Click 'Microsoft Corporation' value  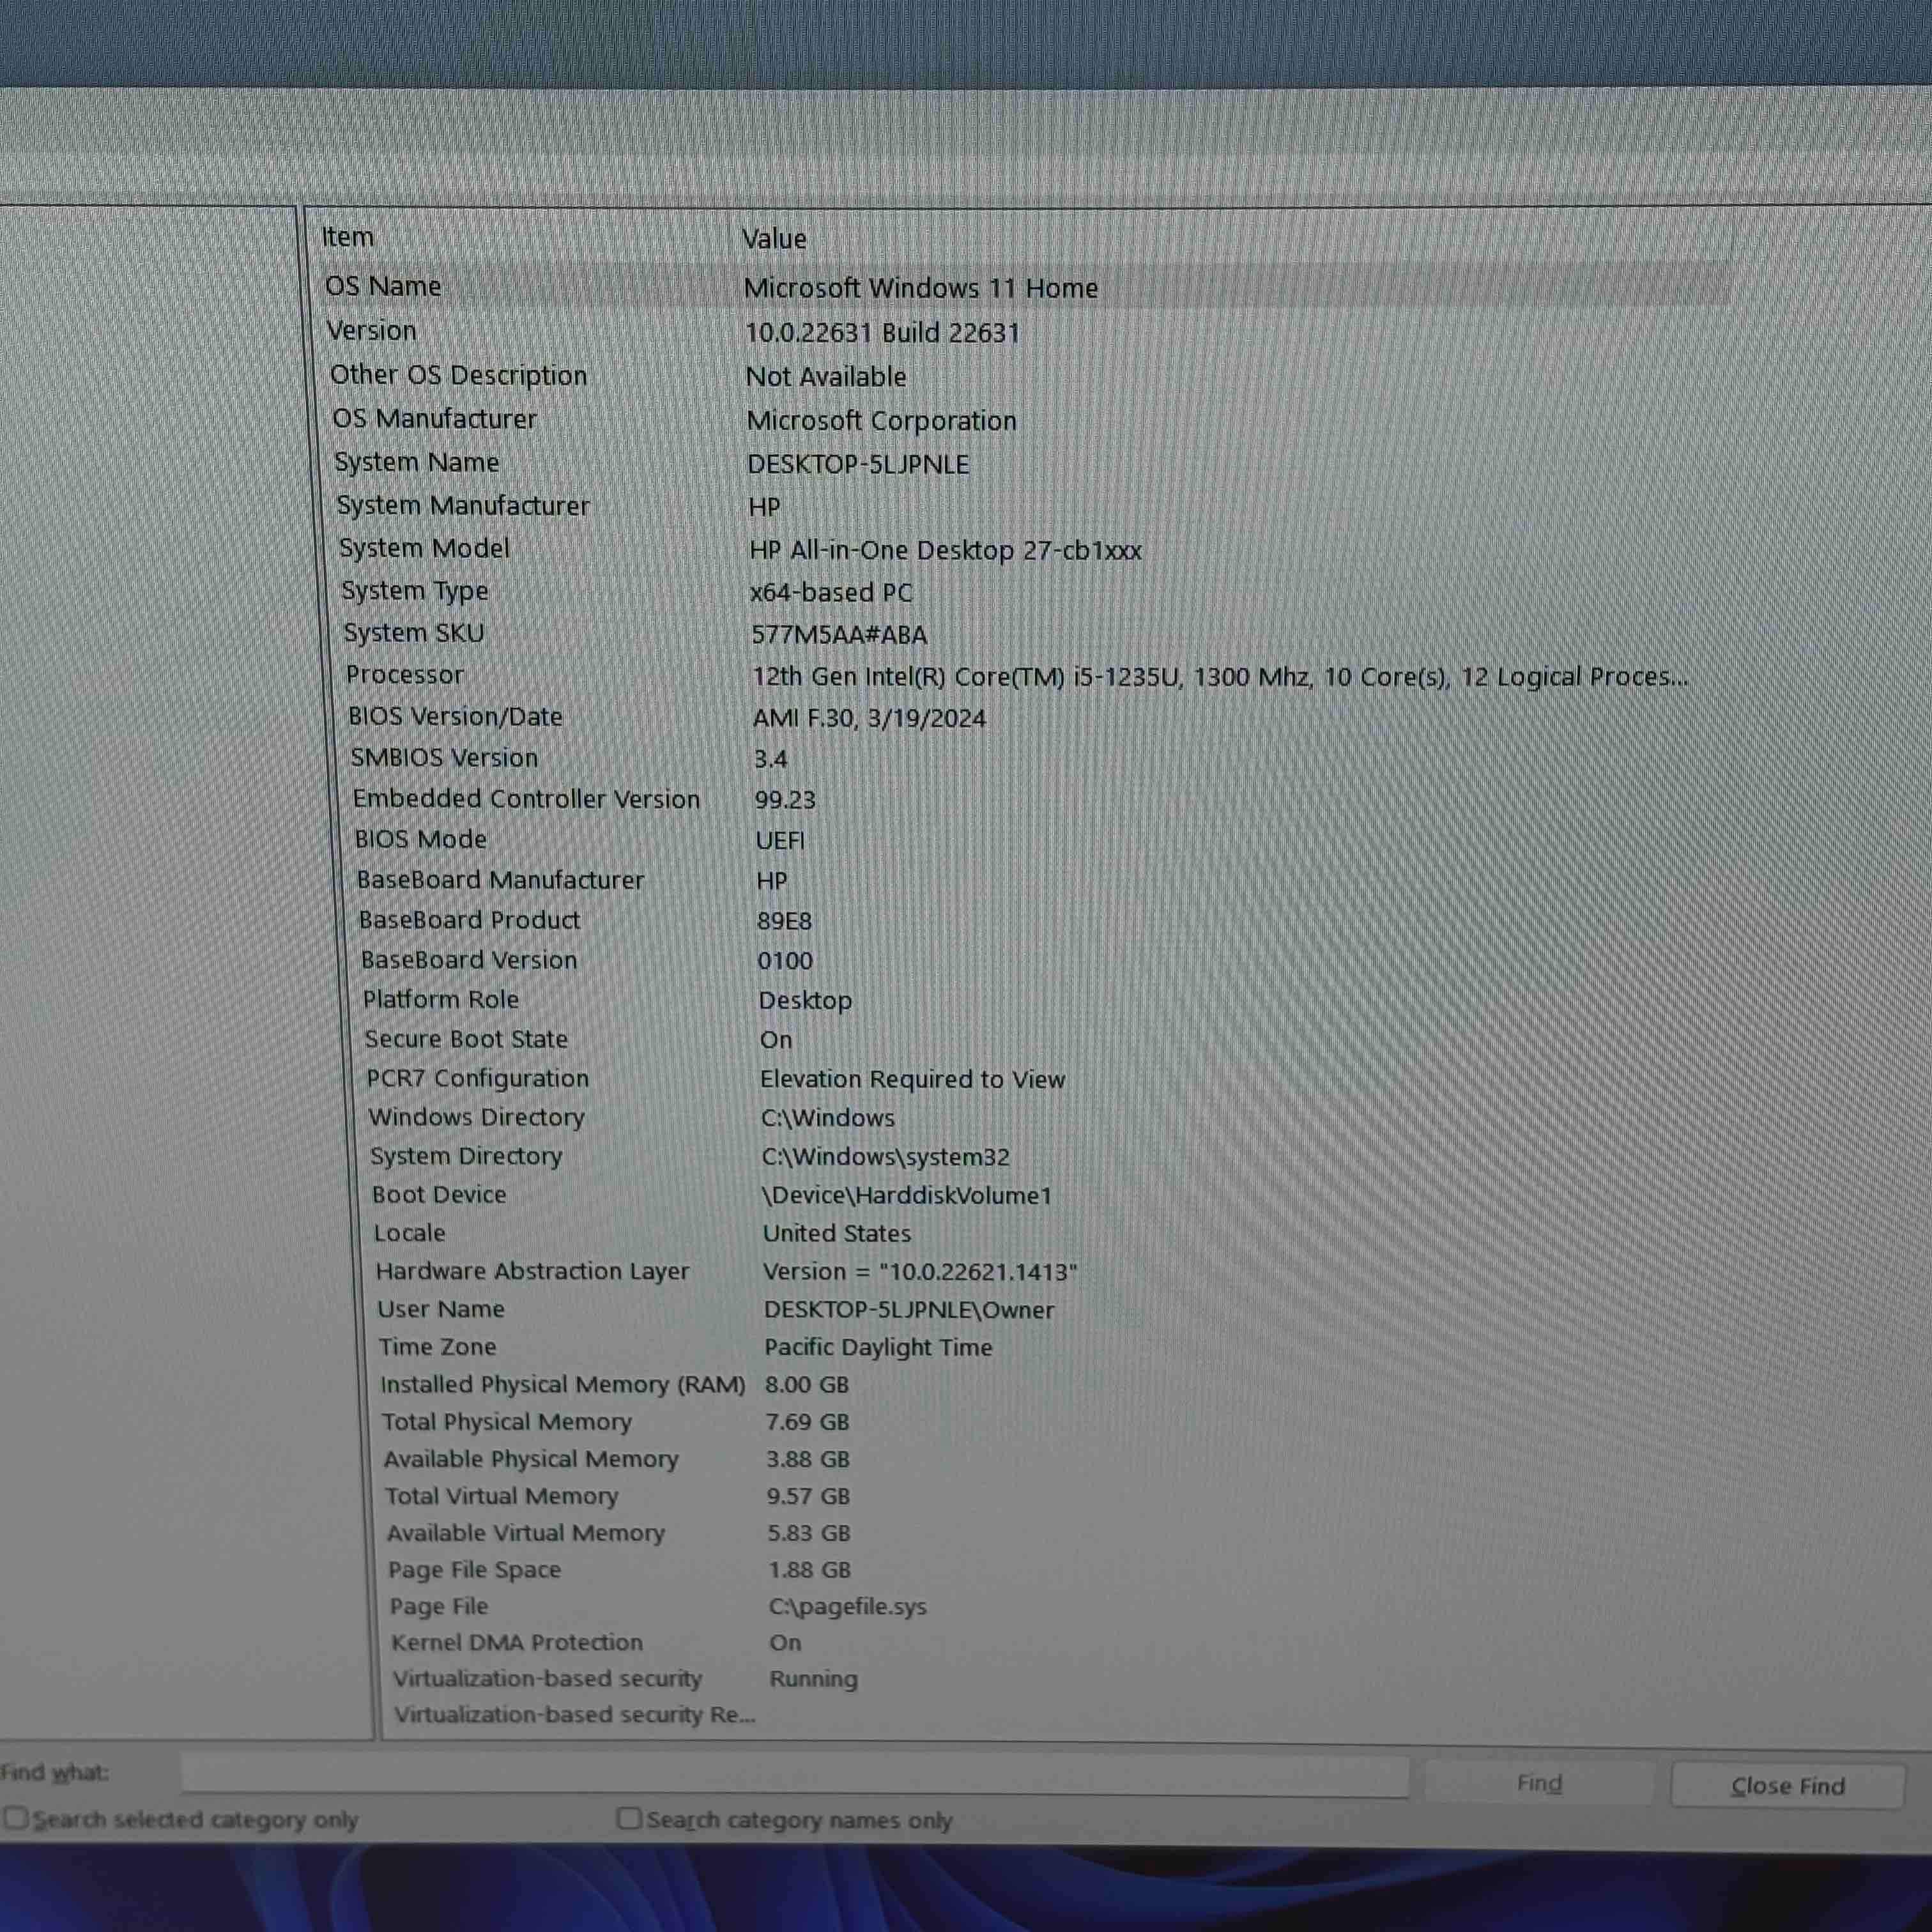click(881, 421)
